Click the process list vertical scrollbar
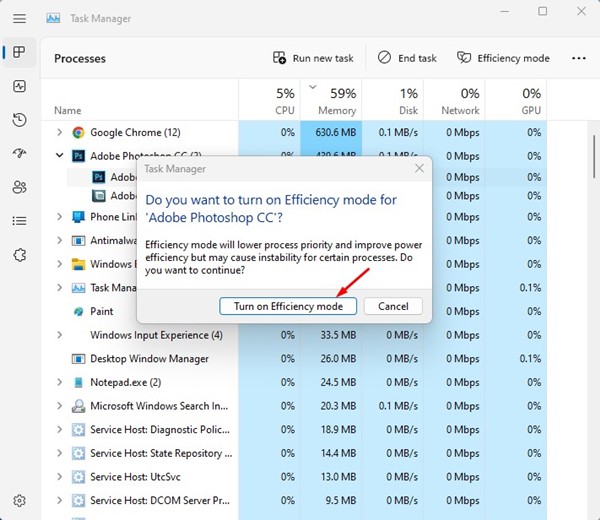Viewport: 600px width, 520px height. point(594,155)
